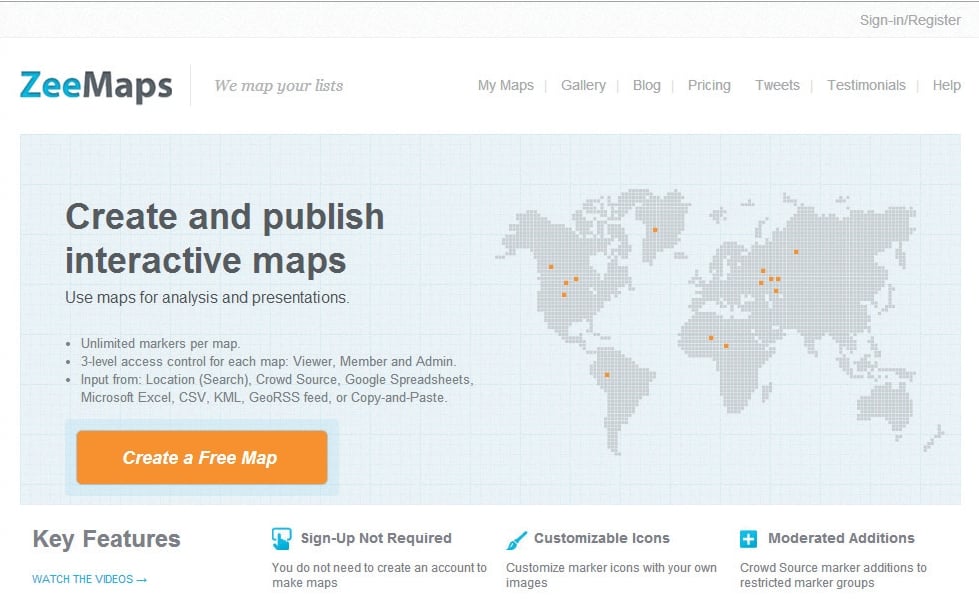Follow the Watch the Videos link

tap(89, 579)
